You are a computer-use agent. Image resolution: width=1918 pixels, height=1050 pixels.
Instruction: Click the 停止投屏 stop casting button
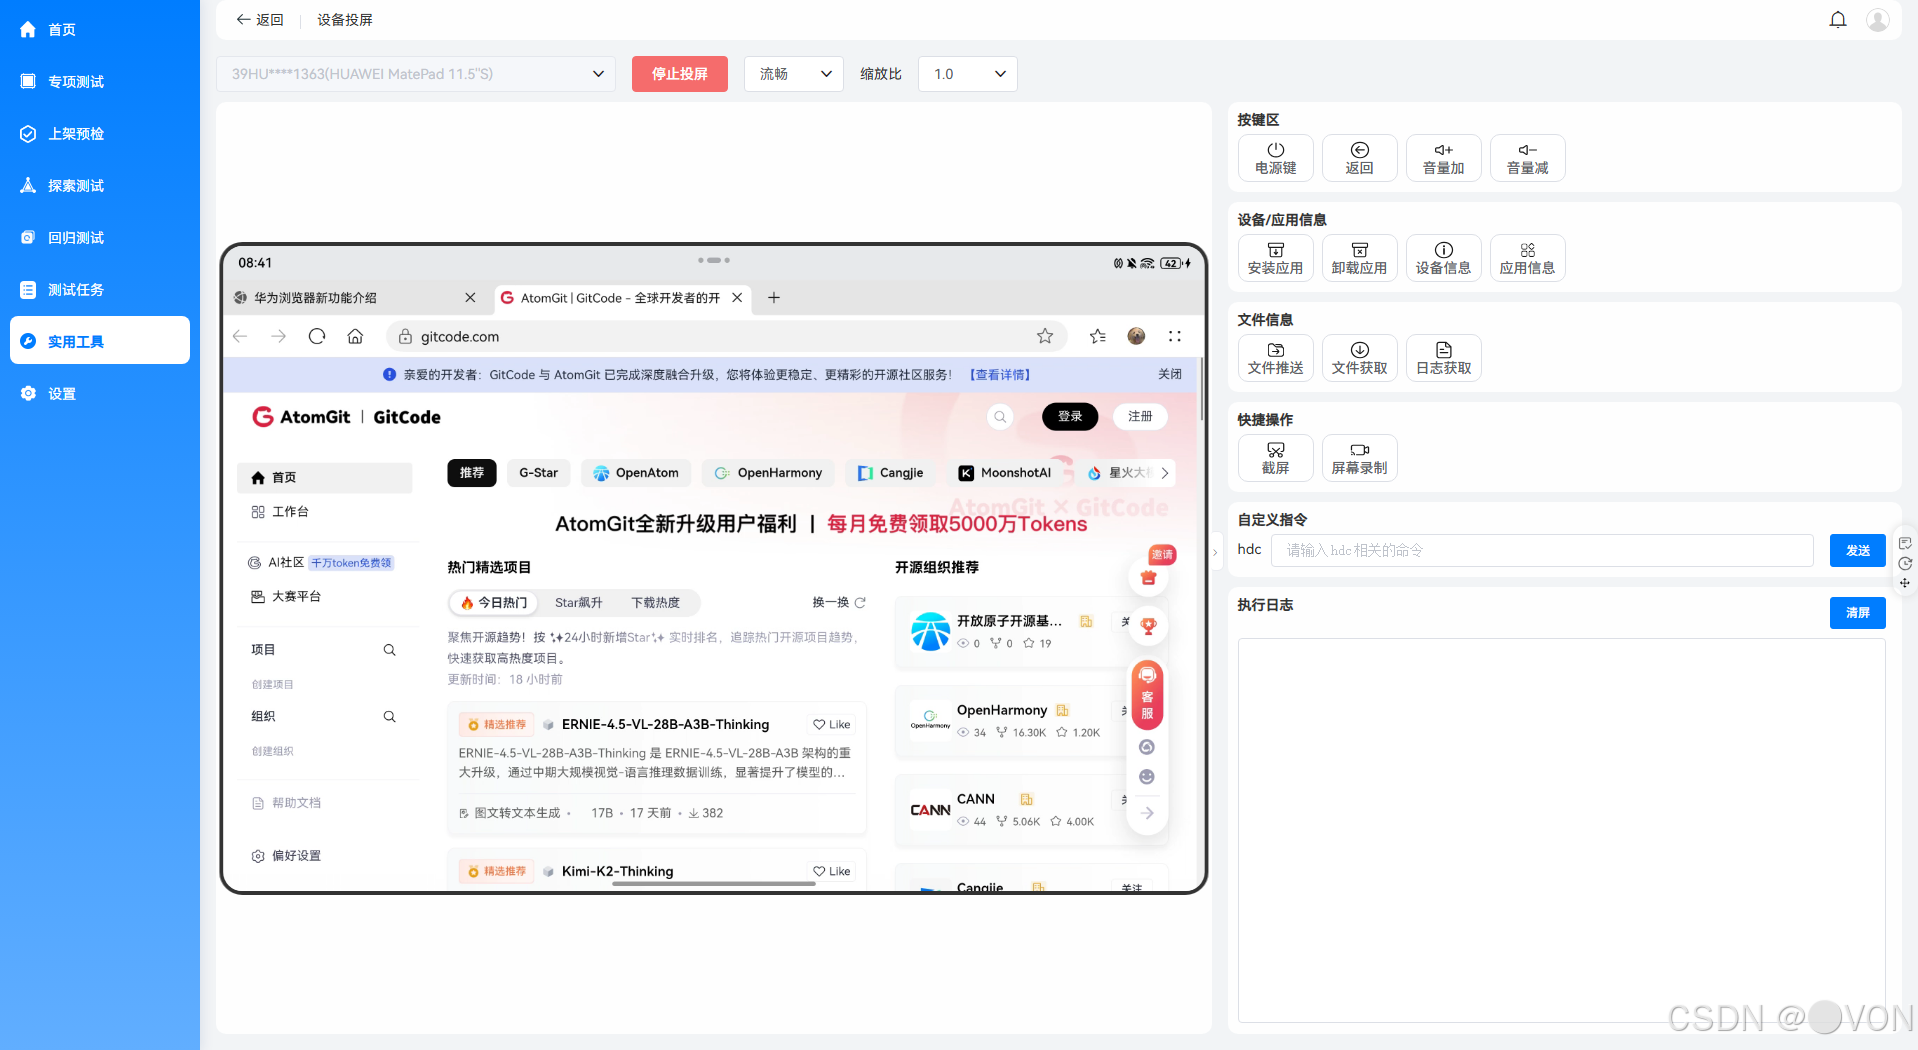[x=679, y=73]
